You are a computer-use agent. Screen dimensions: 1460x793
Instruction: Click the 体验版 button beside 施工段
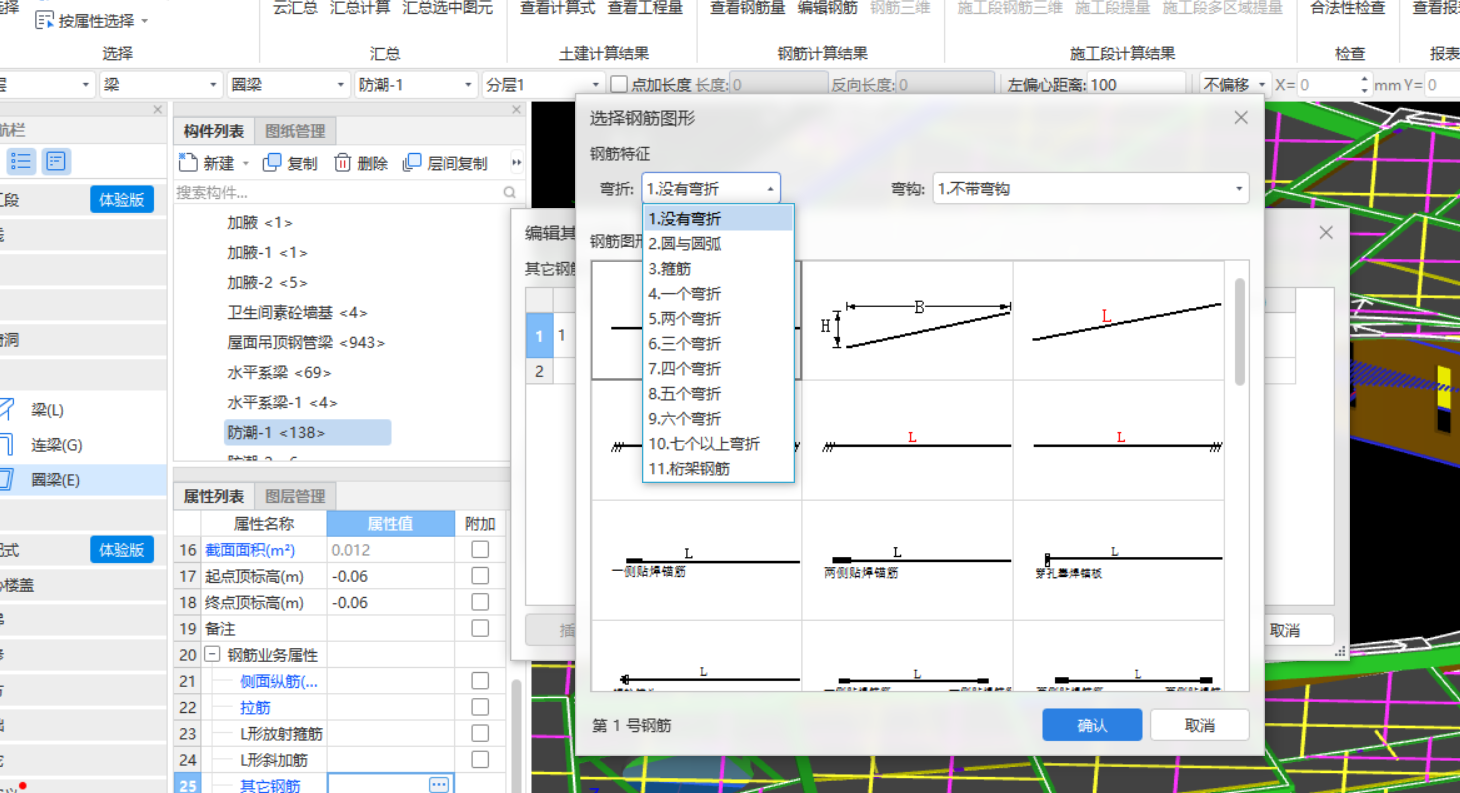pyautogui.click(x=122, y=199)
